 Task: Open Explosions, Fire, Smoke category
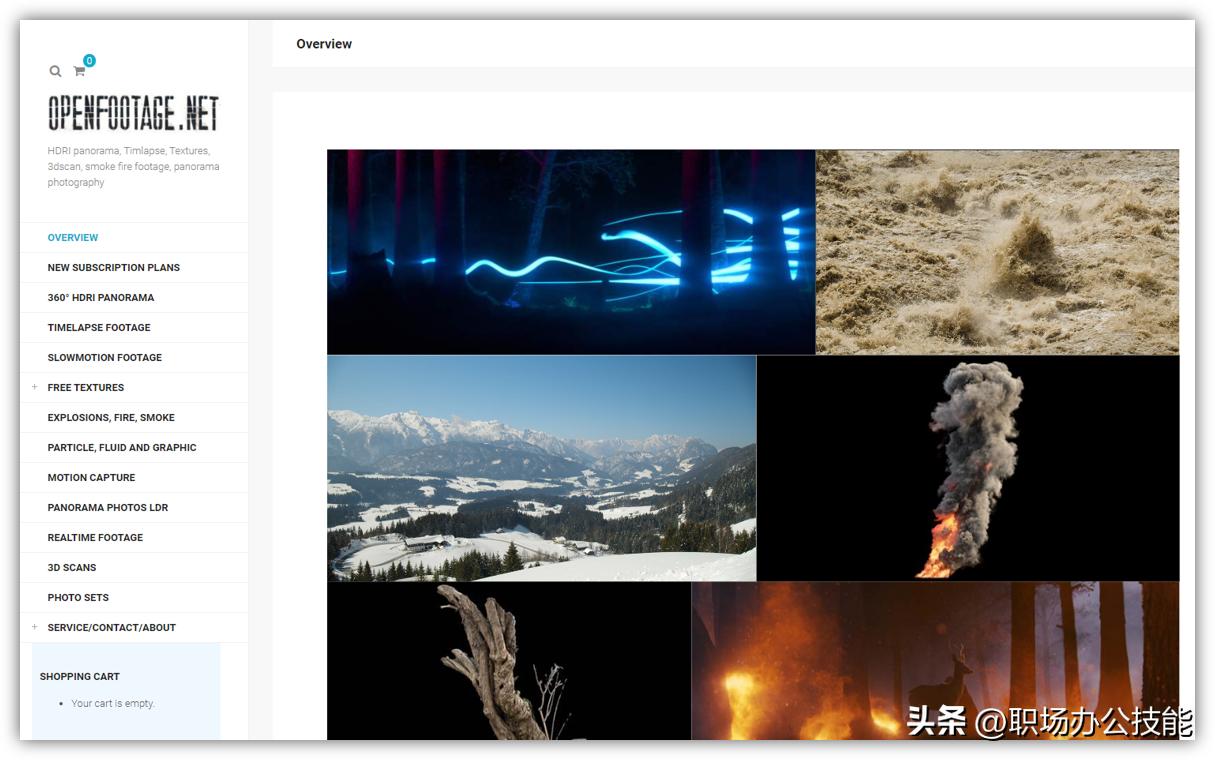pyautogui.click(x=111, y=418)
